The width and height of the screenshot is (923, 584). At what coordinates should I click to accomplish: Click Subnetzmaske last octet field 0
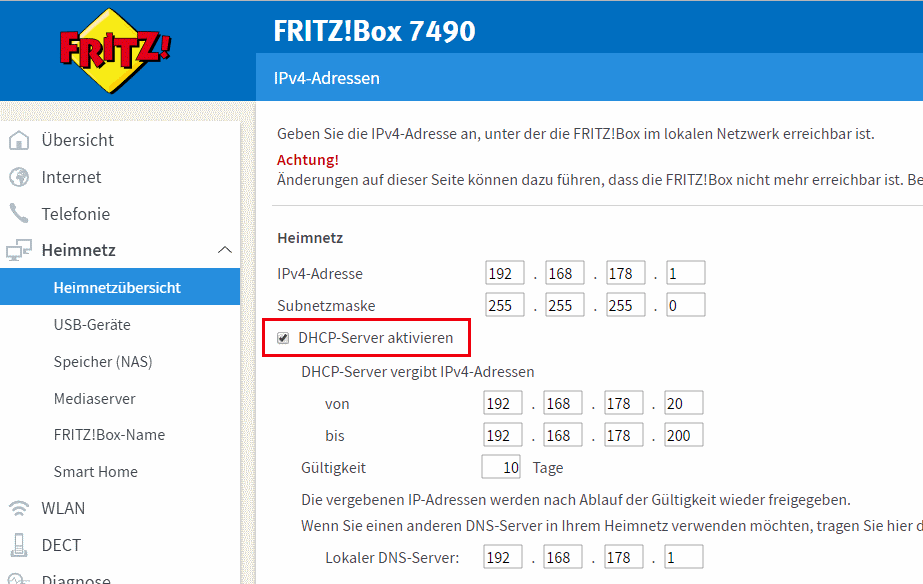[686, 305]
